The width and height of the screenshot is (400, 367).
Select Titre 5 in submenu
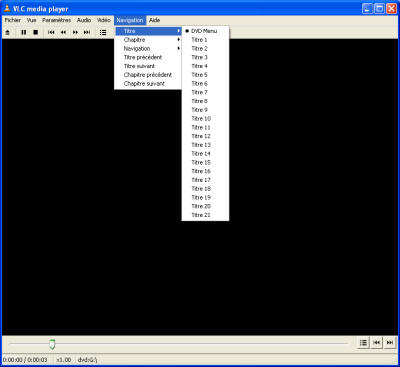pyautogui.click(x=205, y=75)
